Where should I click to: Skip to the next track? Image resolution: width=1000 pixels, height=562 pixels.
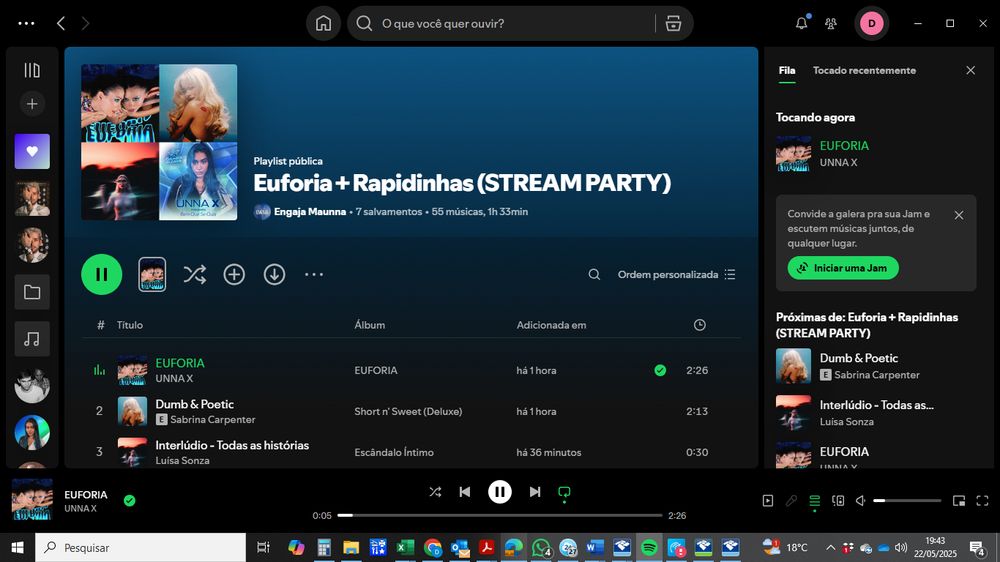(535, 492)
